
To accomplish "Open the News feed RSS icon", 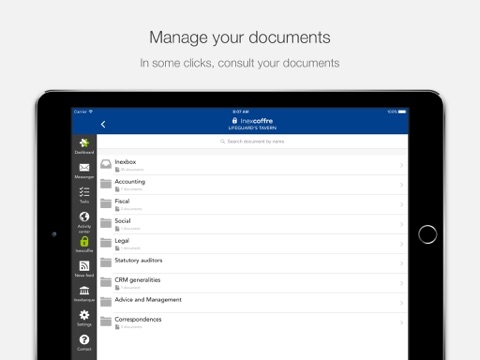I will (x=84, y=266).
